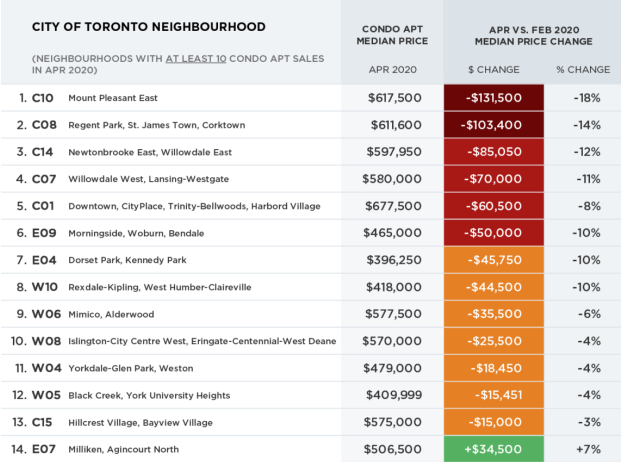621x462 pixels.
Task: Select the $409,999 Black Creek price
Action: tap(394, 395)
